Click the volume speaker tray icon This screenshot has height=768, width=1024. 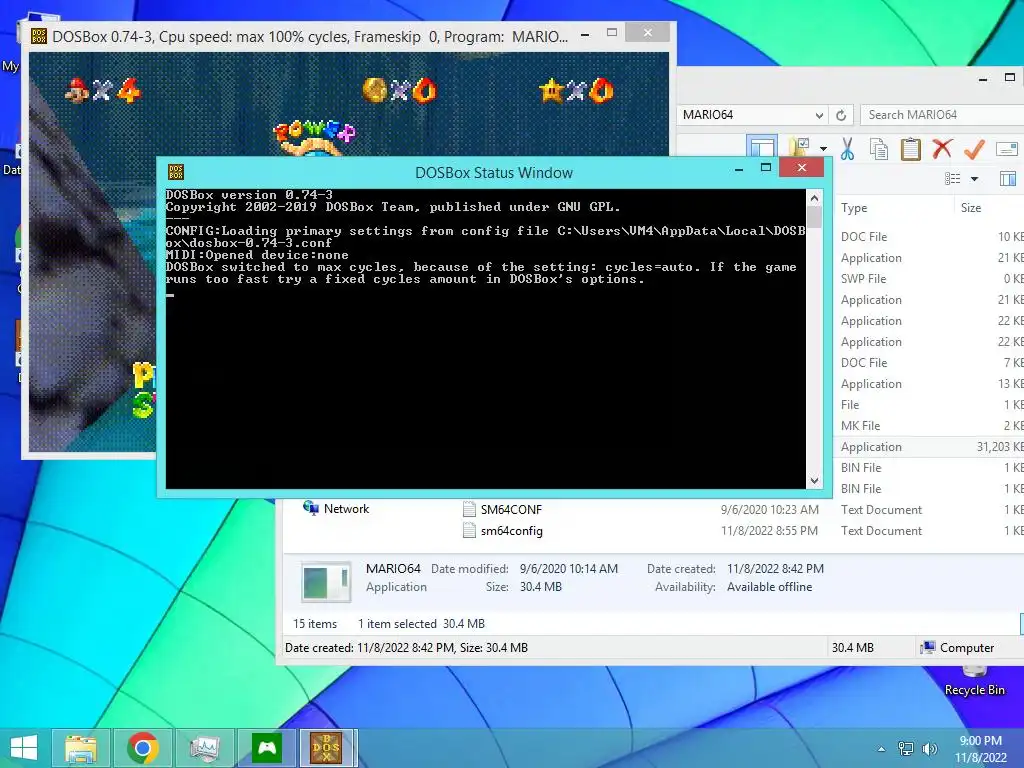pyautogui.click(x=929, y=748)
